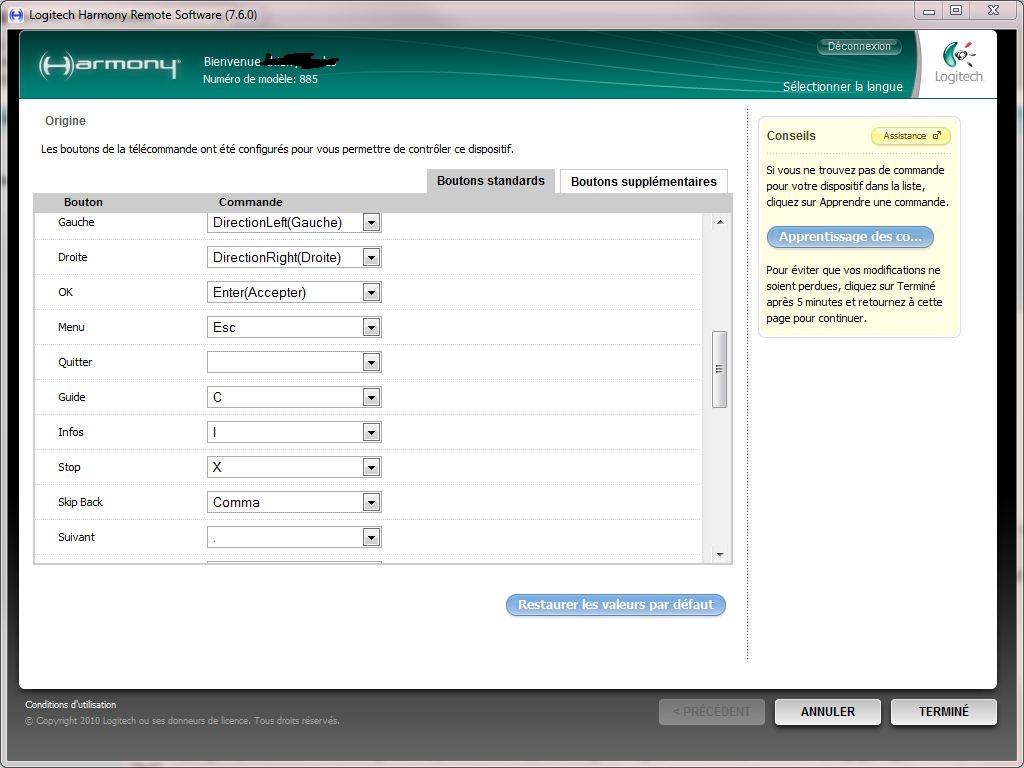Click the ANNULER button
Image resolution: width=1024 pixels, height=768 pixels.
(x=827, y=712)
